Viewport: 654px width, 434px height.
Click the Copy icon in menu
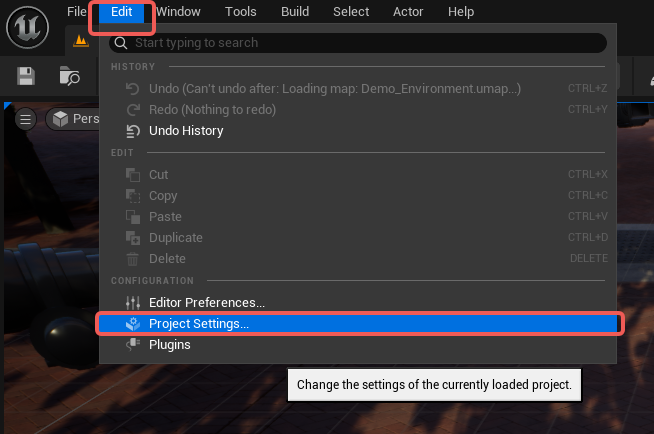tap(133, 196)
